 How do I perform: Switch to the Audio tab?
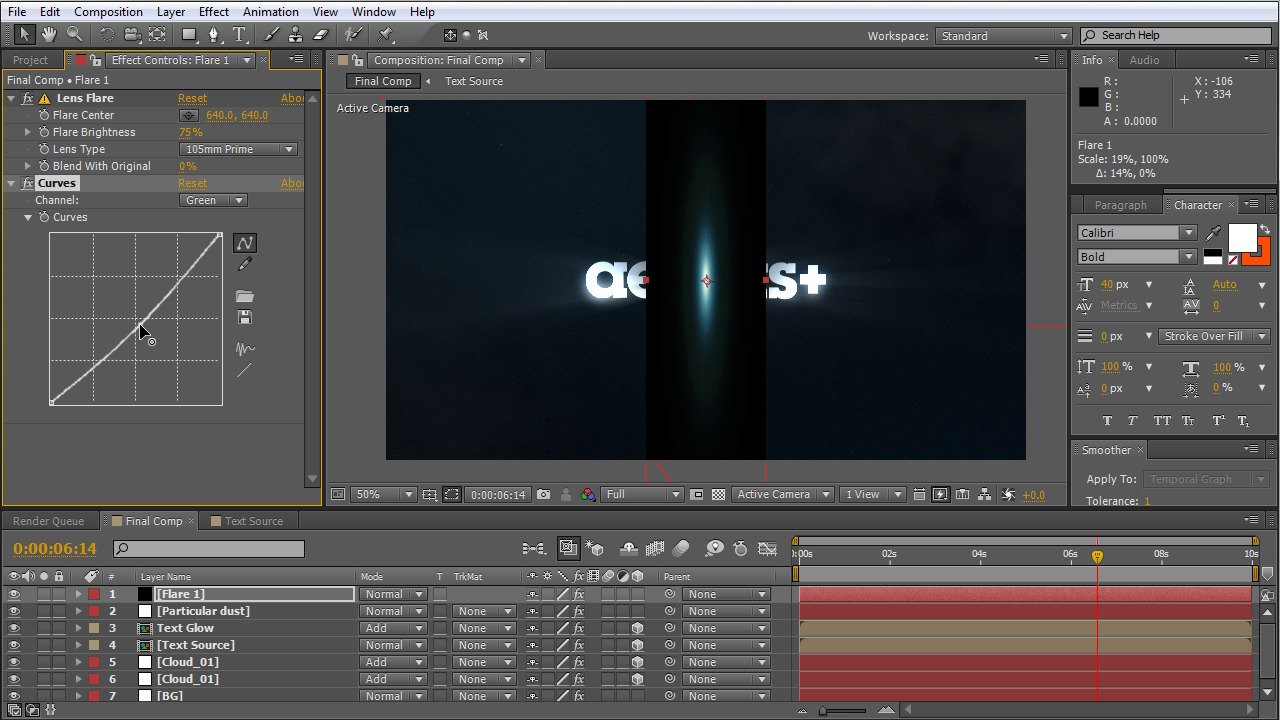pyautogui.click(x=1144, y=60)
